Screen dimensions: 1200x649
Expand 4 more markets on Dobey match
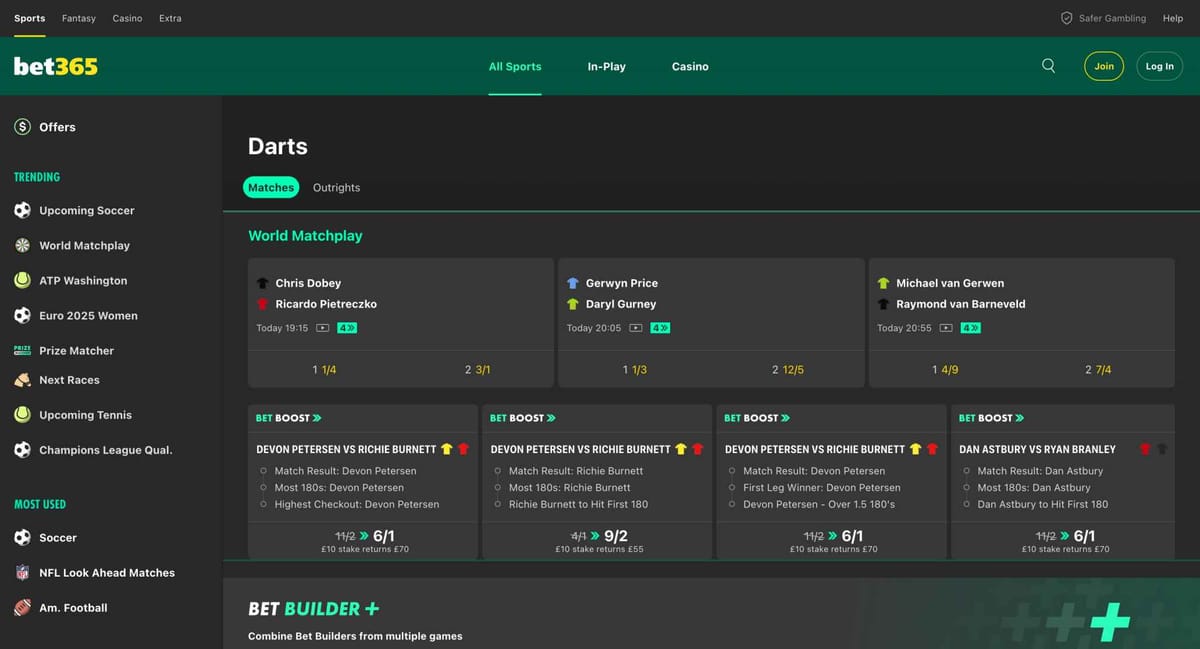click(x=347, y=328)
